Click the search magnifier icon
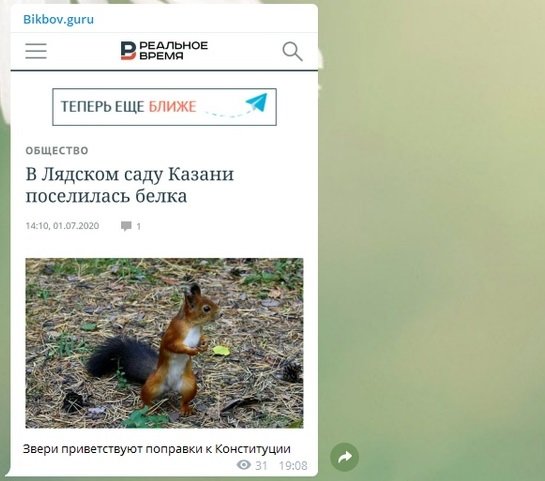This screenshot has width=545, height=481. point(292,51)
